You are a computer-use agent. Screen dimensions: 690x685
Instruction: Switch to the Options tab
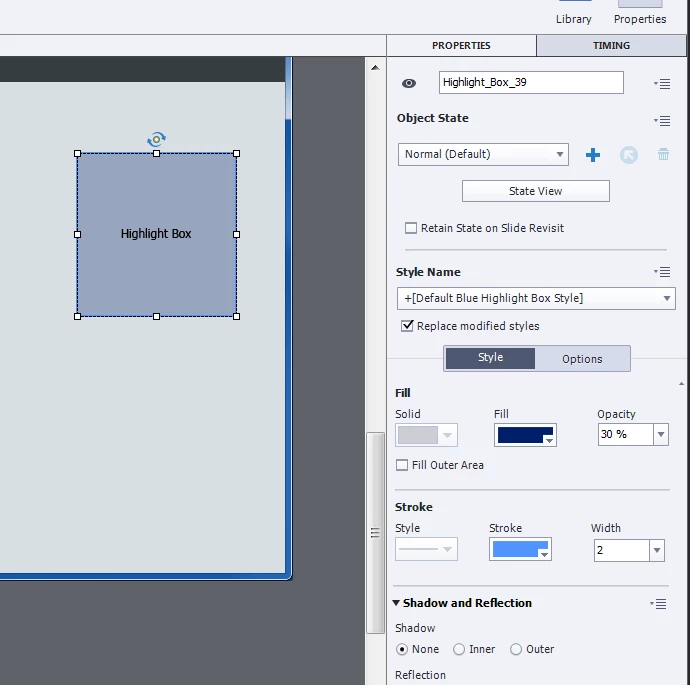(x=582, y=359)
